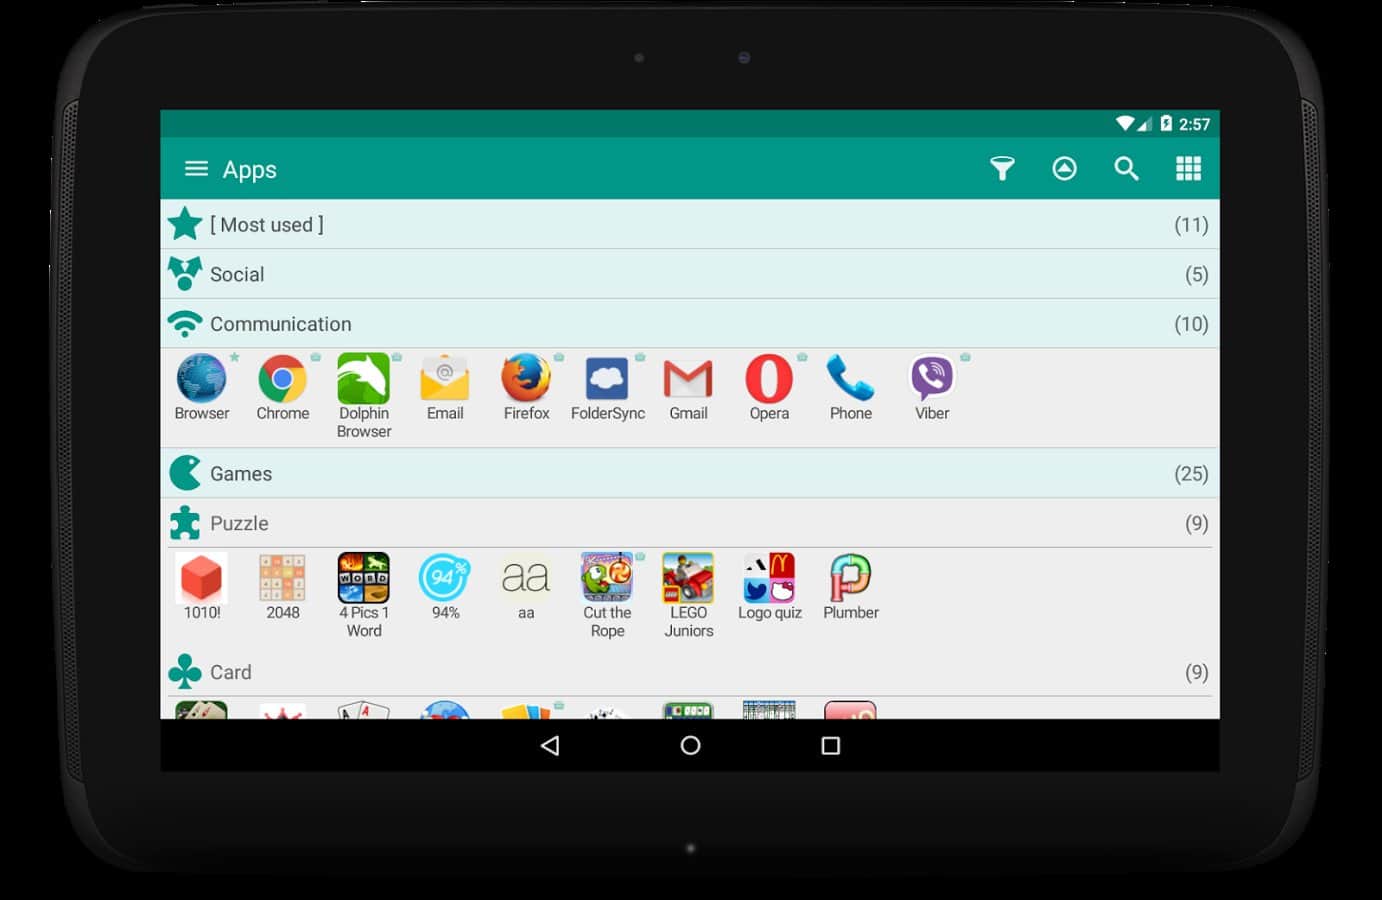This screenshot has height=900, width=1382.
Task: Switch to grid view icon
Action: 1188,169
